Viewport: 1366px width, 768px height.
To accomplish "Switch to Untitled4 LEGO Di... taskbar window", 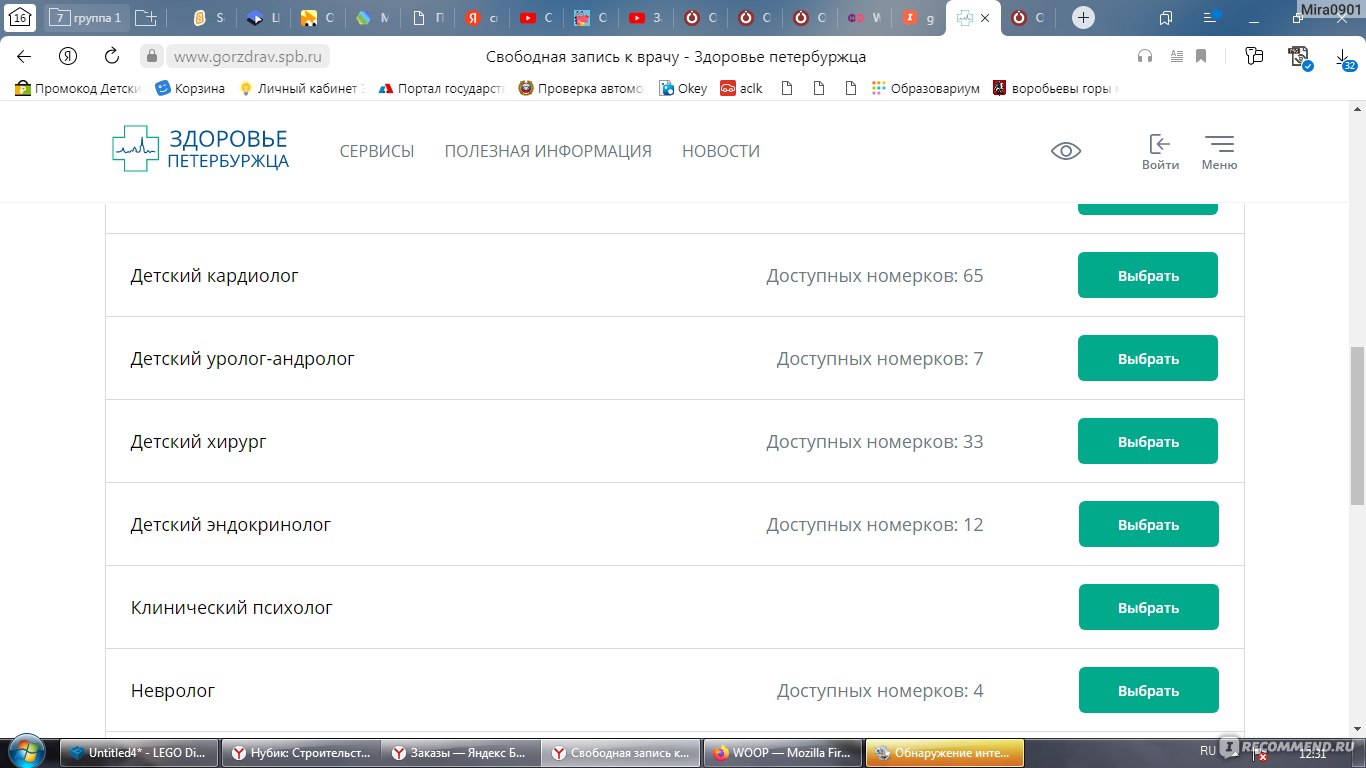I will click(x=140, y=753).
